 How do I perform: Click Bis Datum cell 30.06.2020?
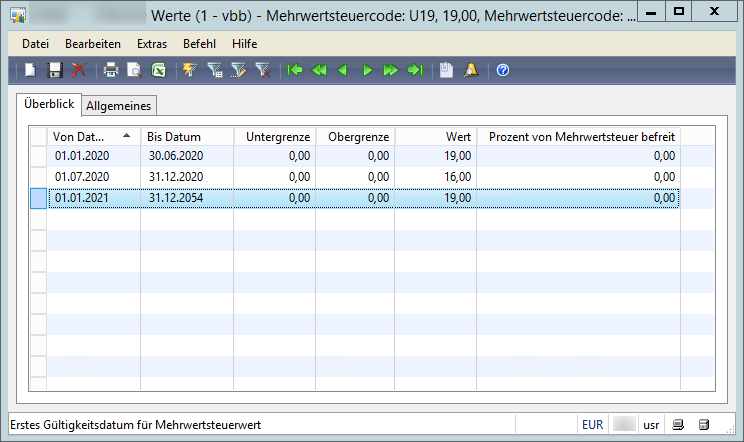click(x=187, y=156)
